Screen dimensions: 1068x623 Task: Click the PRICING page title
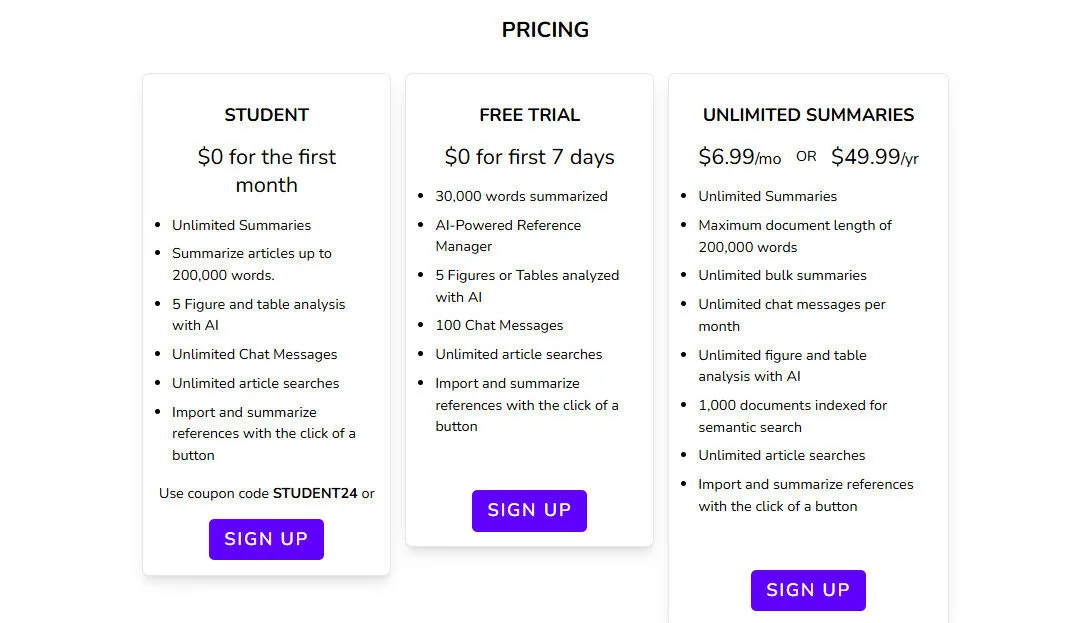point(546,30)
